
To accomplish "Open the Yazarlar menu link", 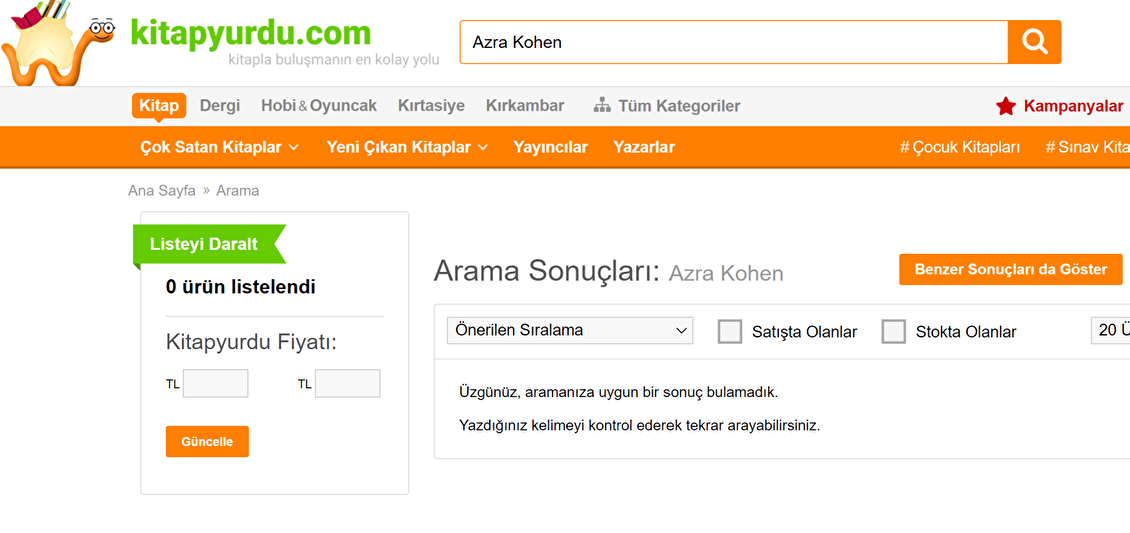I will [644, 147].
